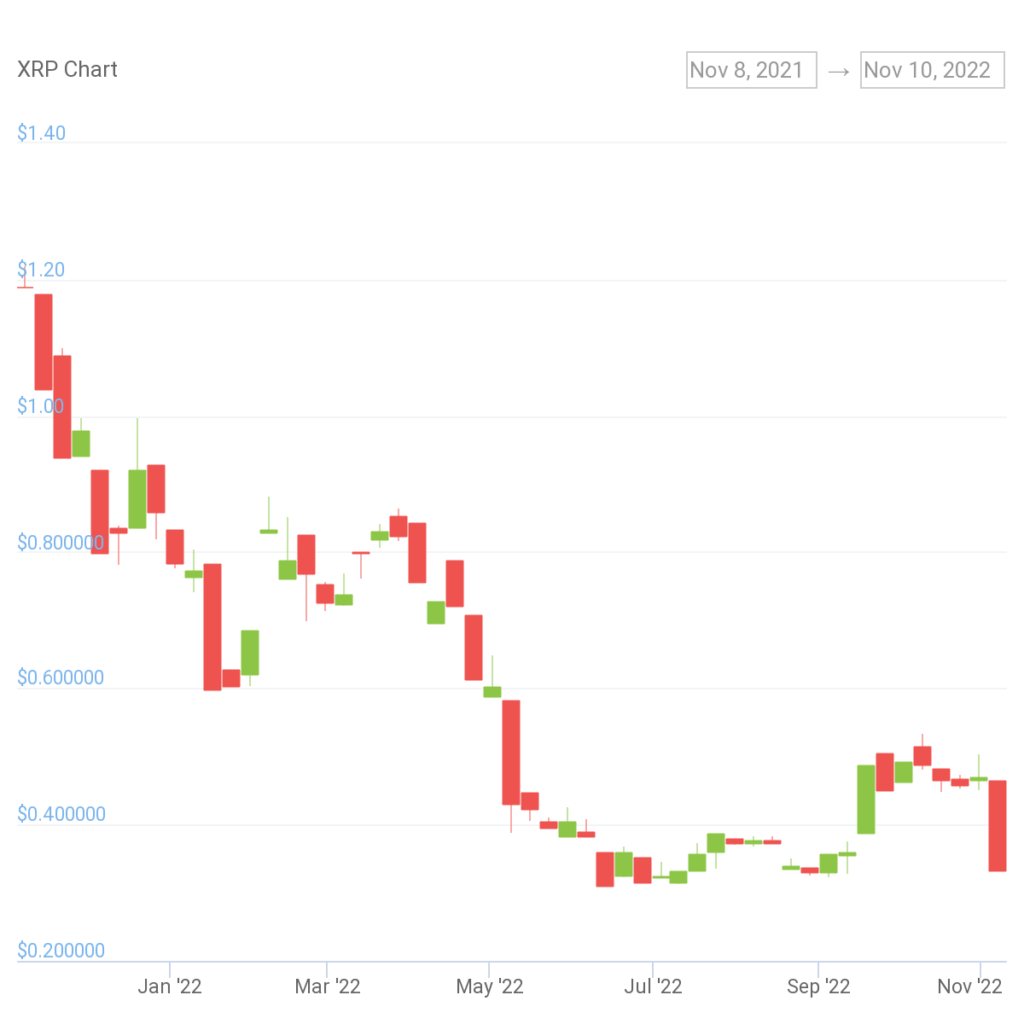The image size is (1024, 1024).
Task: Select the XRP Chart title
Action: pos(67,70)
